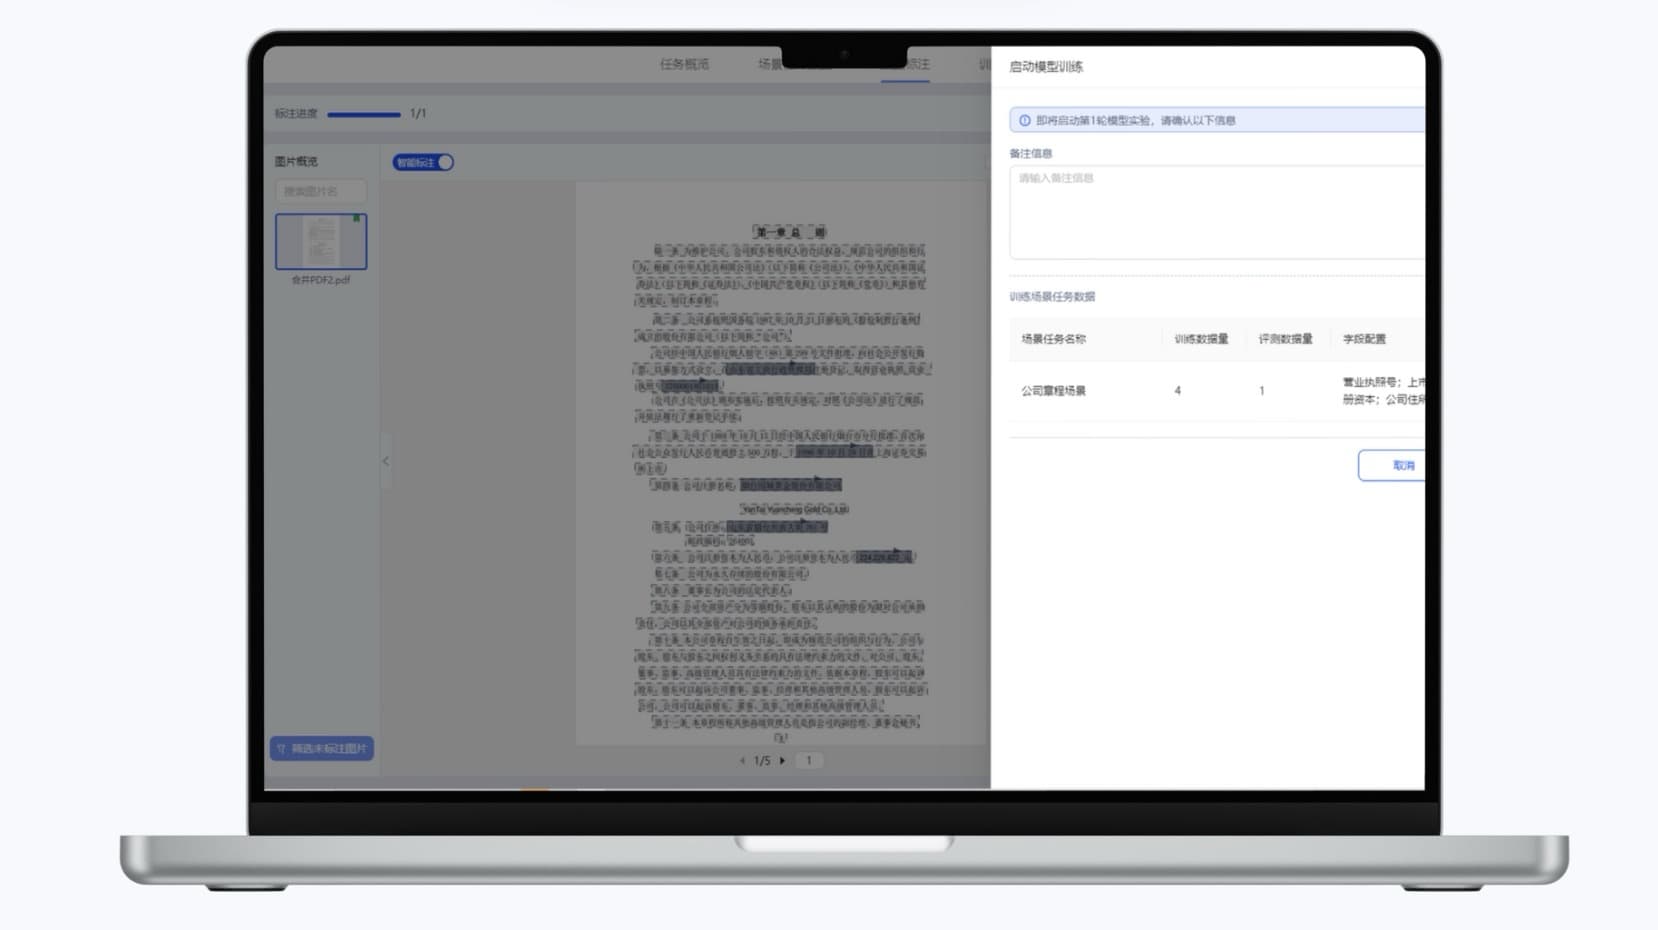Click the filter icon on 筛选未标注图片 button
Viewport: 1658px width, 930px height.
[x=282, y=749]
